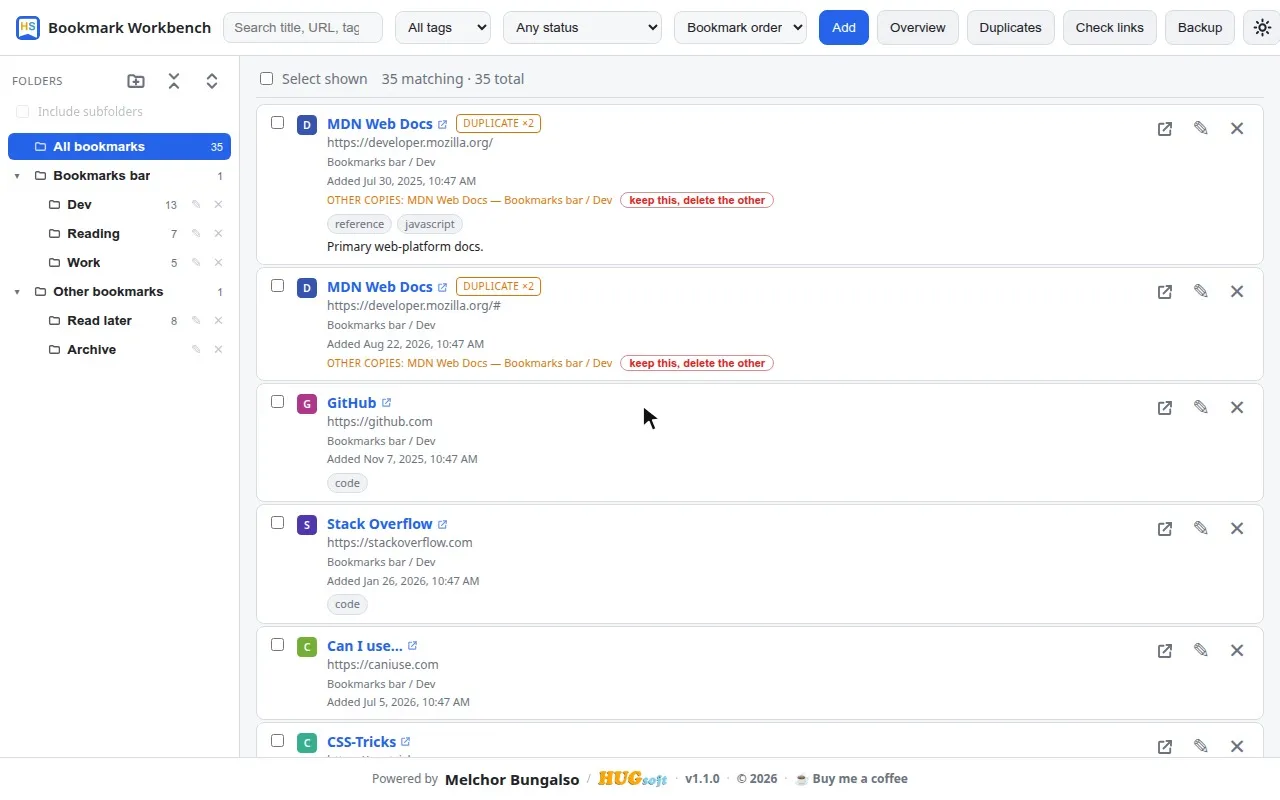
Task: Tick the Can I use... bookmark checkbox
Action: (x=278, y=645)
